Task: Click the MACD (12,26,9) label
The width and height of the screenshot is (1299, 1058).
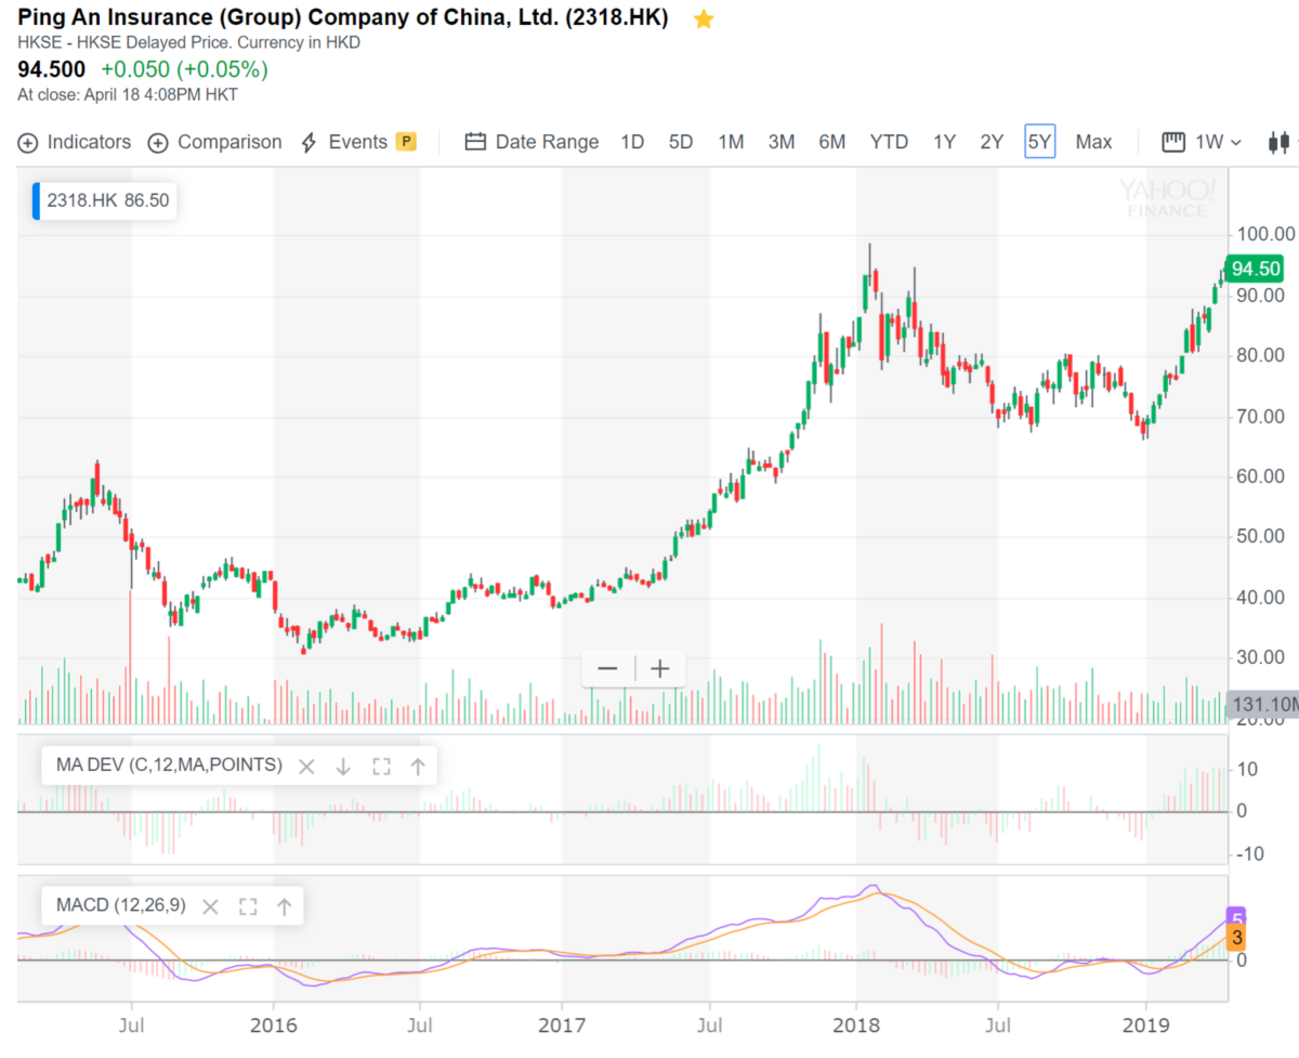Action: click(121, 905)
